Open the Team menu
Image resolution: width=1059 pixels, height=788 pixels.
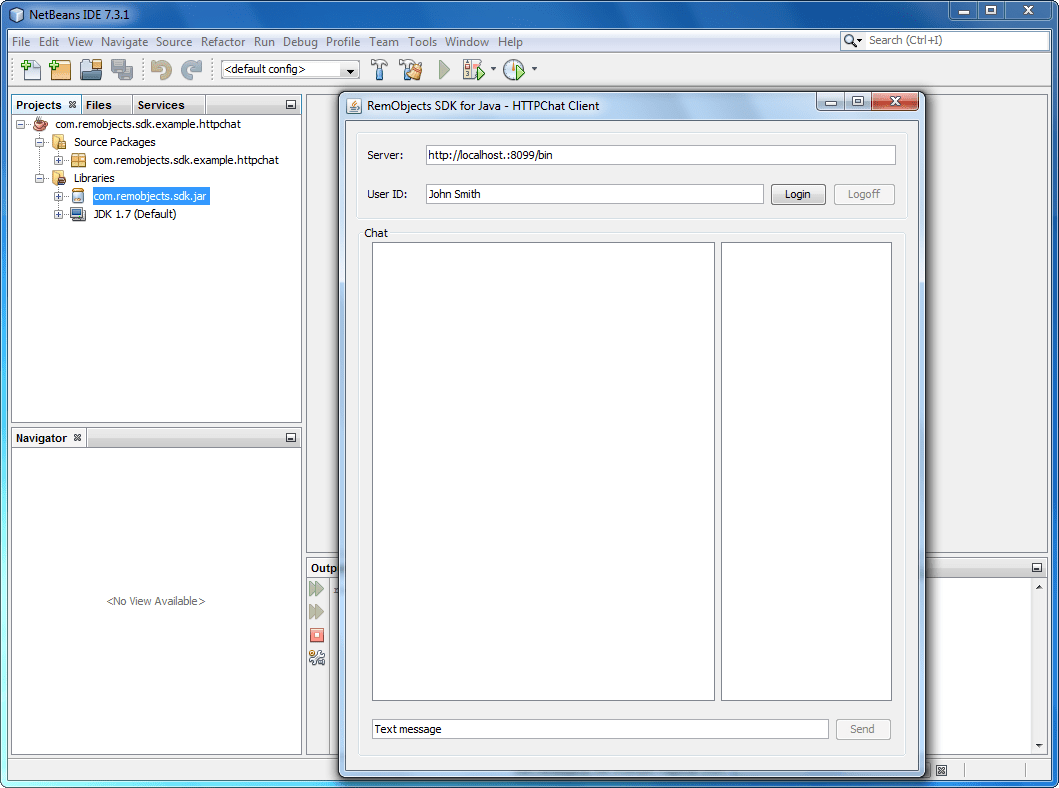click(x=384, y=42)
